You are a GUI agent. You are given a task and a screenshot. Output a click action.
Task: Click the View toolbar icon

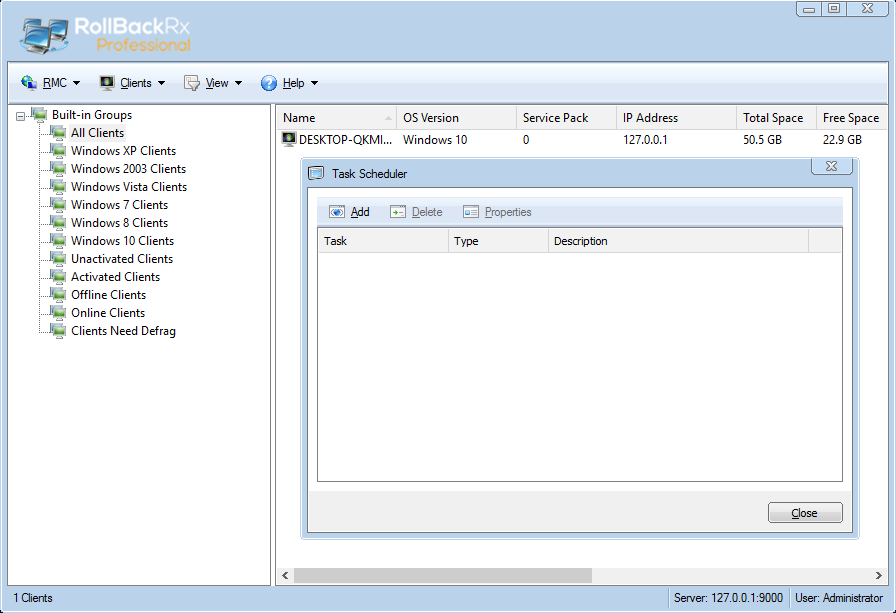(192, 83)
